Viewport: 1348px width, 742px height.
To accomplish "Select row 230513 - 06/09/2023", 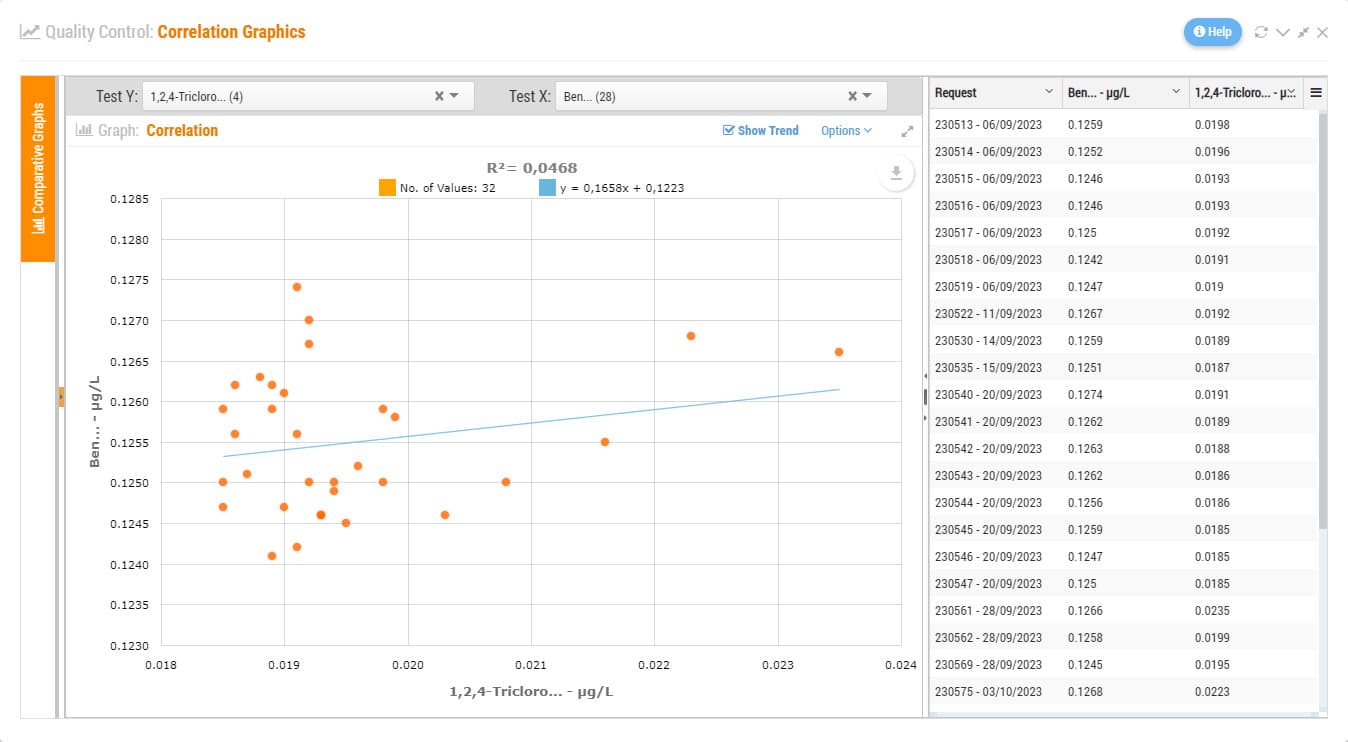I will coord(1123,125).
